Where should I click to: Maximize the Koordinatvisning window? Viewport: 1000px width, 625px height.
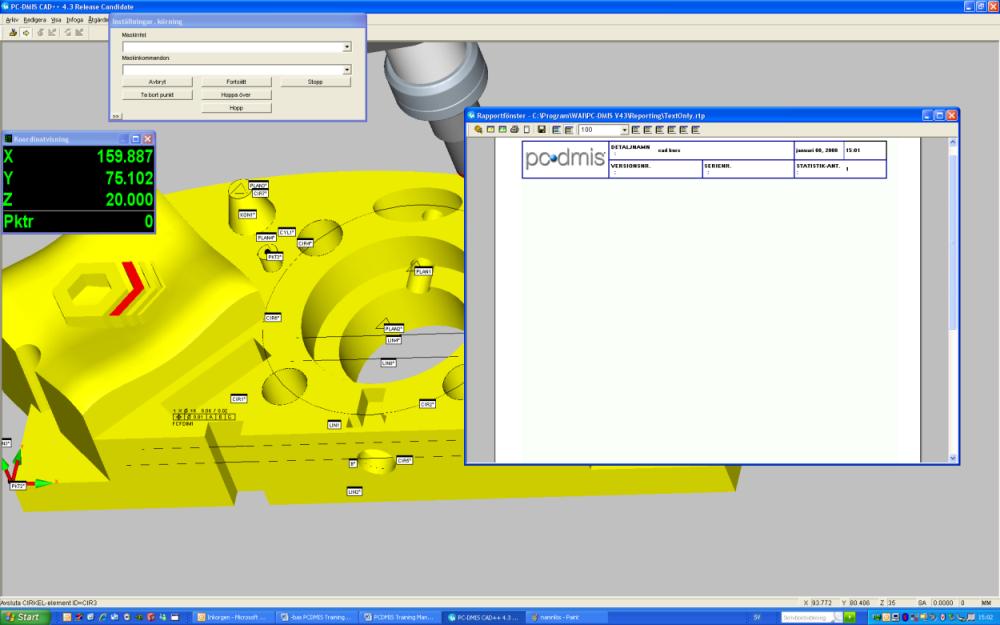point(135,139)
